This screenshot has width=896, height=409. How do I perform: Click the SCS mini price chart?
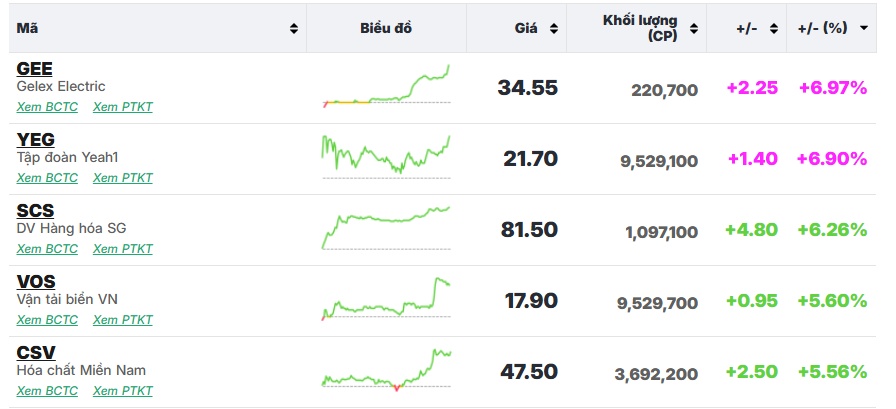pyautogui.click(x=386, y=228)
